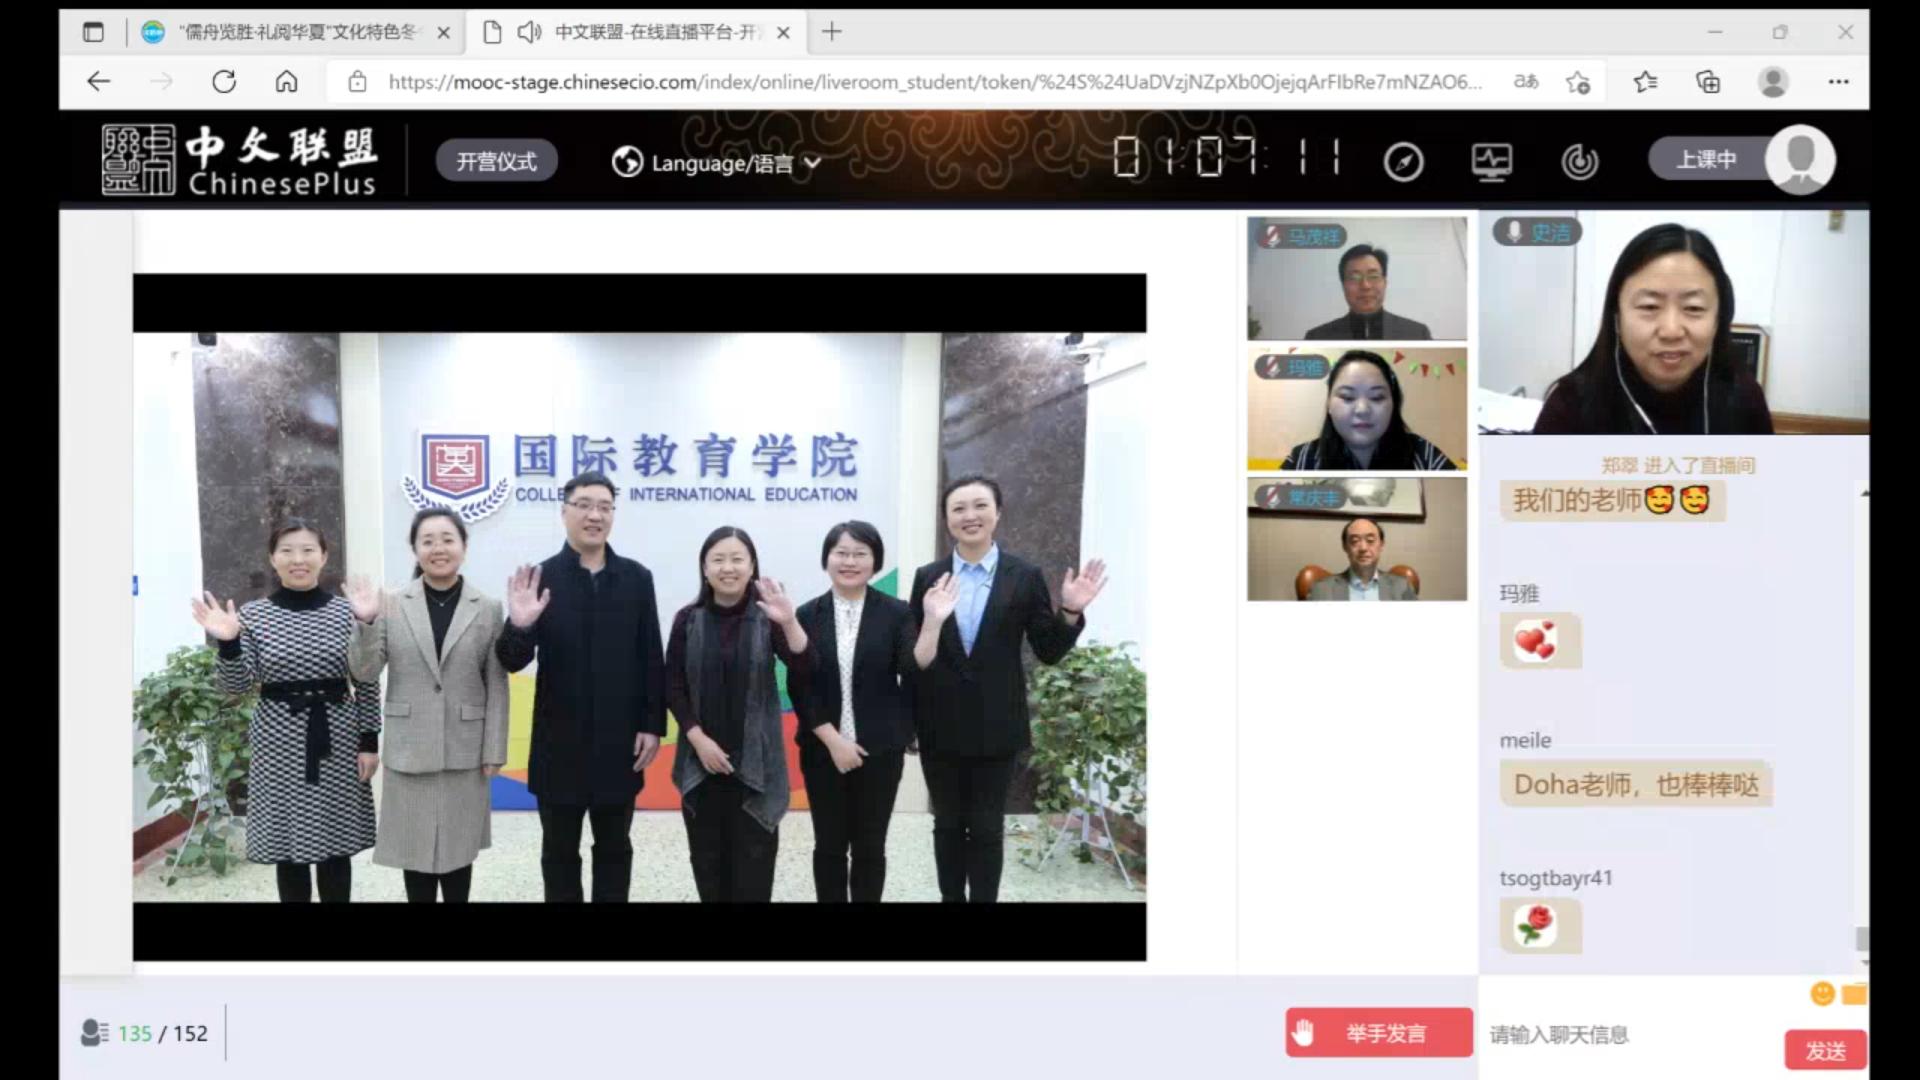The width and height of the screenshot is (1920, 1080).
Task: Click the user profile avatar in header
Action: coord(1799,159)
